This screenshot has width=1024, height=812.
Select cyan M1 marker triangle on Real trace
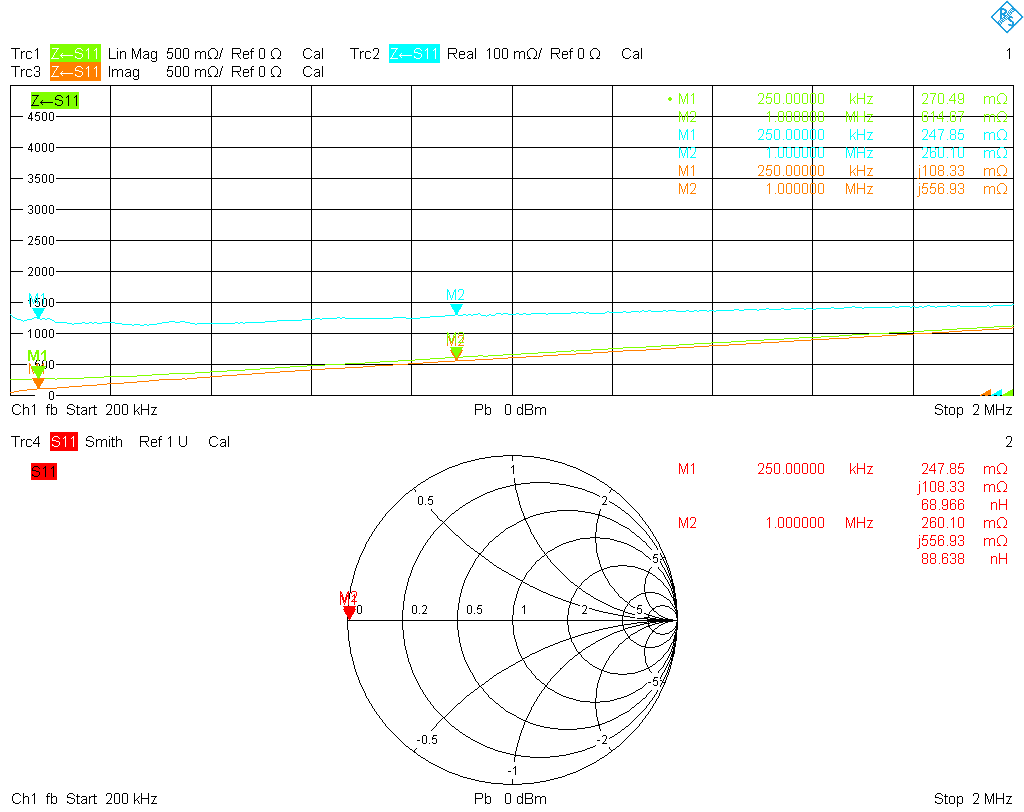tap(39, 314)
